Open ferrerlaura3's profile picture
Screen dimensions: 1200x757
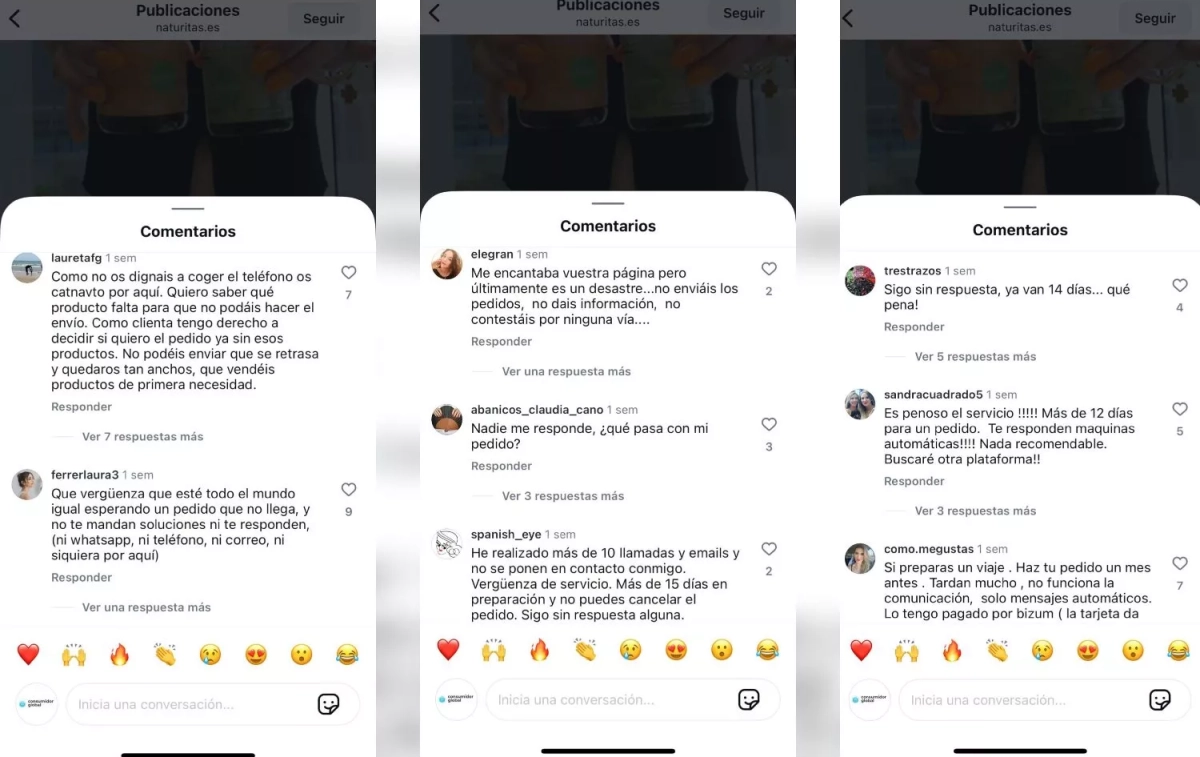click(x=27, y=484)
